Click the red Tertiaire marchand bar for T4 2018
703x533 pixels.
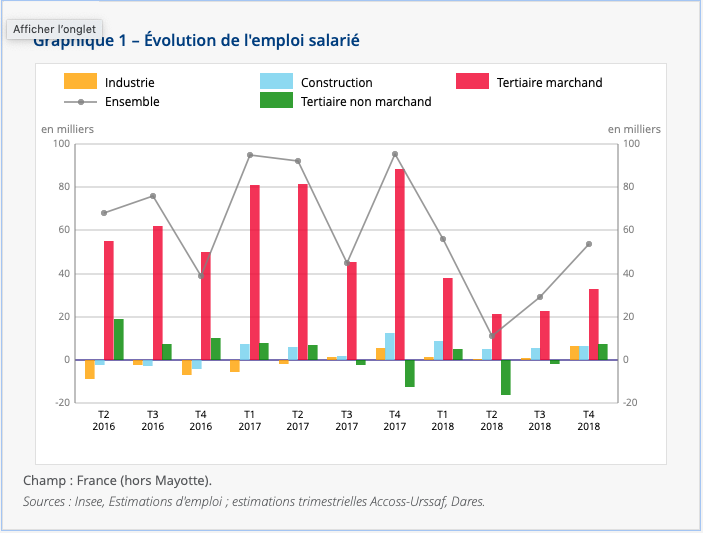pos(594,325)
